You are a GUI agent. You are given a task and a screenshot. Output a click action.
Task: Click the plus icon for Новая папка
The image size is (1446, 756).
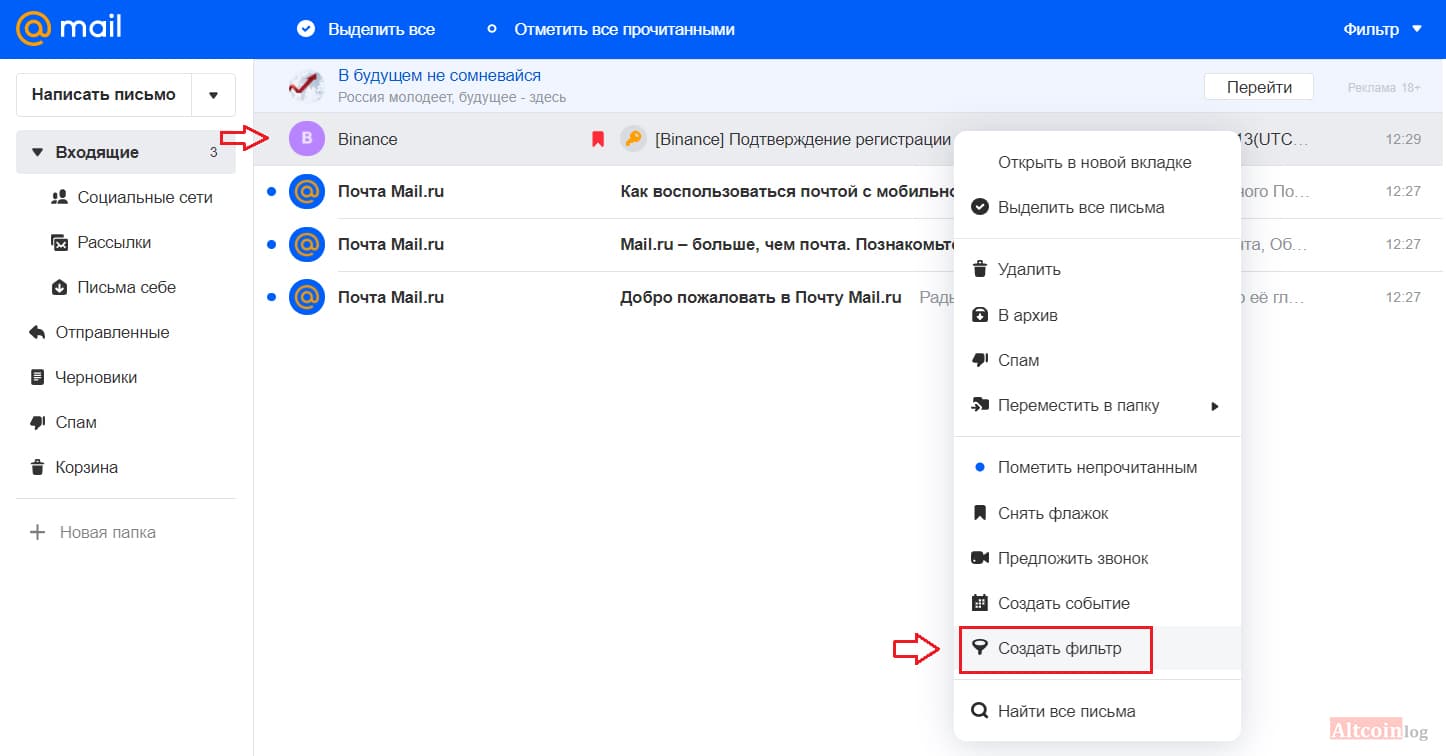tap(38, 532)
